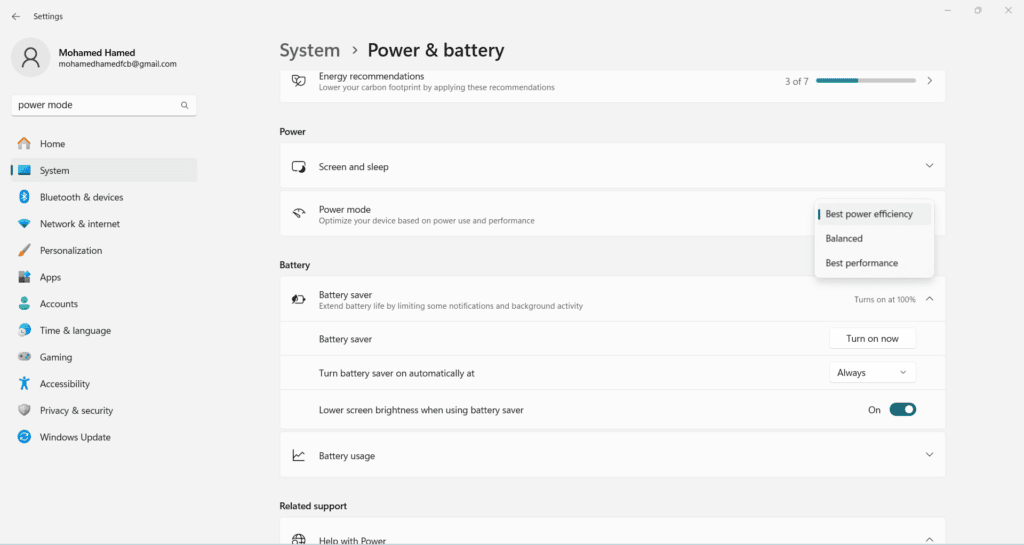Viewport: 1024px width, 545px height.
Task: Click the System breadcrumb link
Action: [310, 50]
